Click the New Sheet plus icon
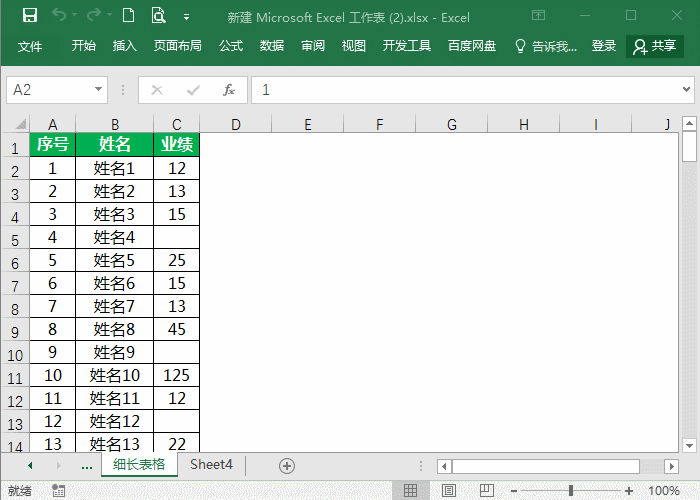The width and height of the screenshot is (700, 500). tap(287, 466)
